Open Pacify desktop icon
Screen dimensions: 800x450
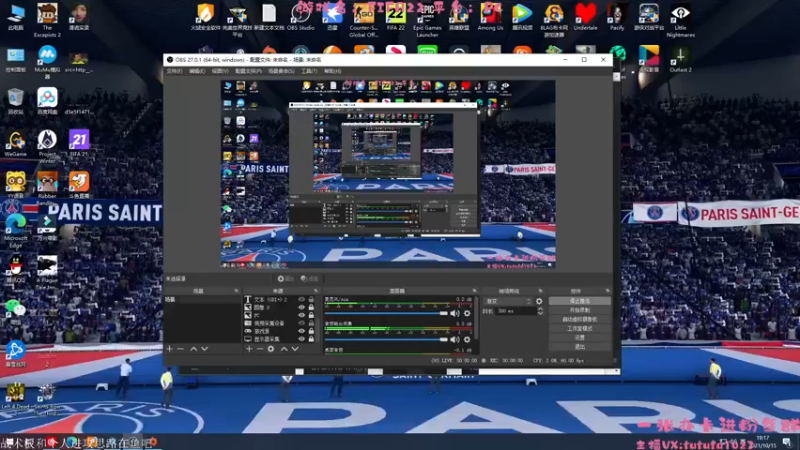(x=617, y=16)
